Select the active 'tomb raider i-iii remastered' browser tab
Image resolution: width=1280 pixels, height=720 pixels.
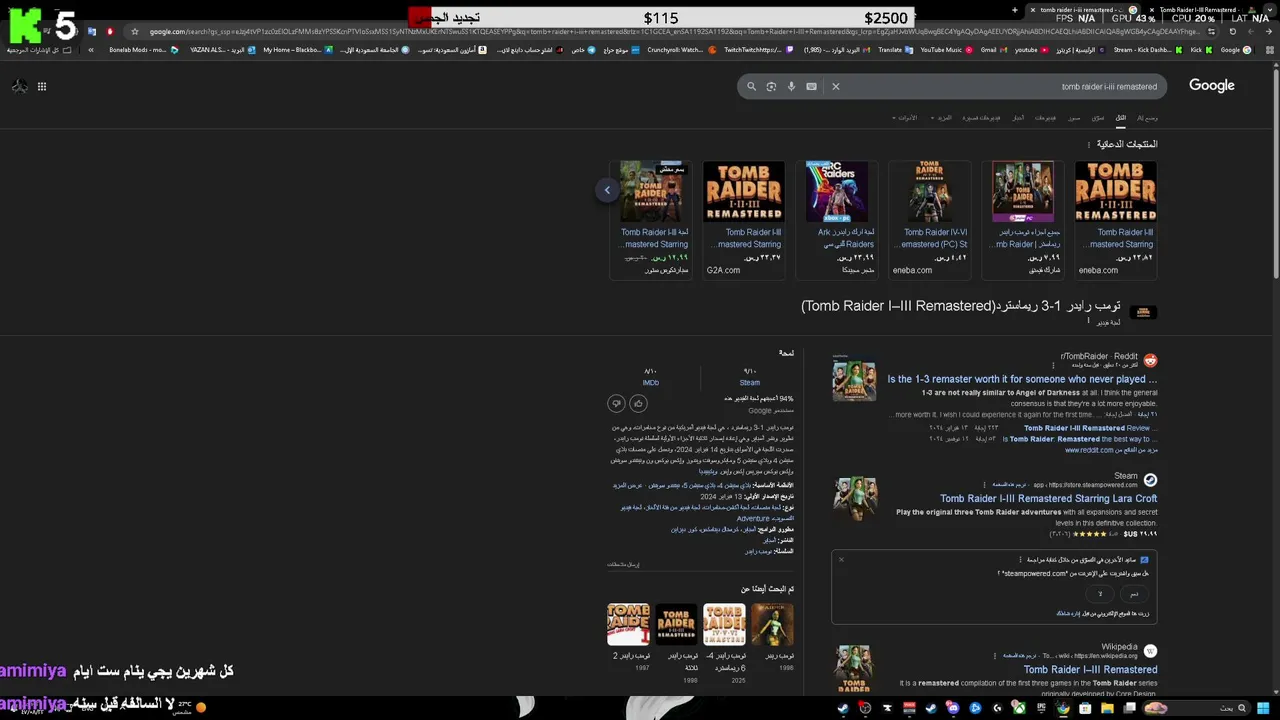coord(1083,10)
